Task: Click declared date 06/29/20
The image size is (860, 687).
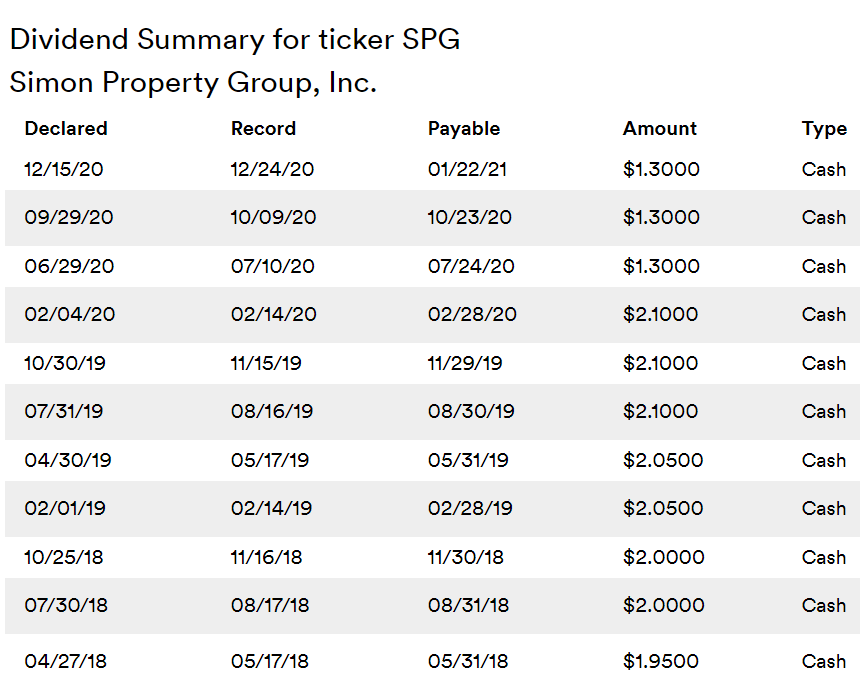Action: pyautogui.click(x=69, y=267)
